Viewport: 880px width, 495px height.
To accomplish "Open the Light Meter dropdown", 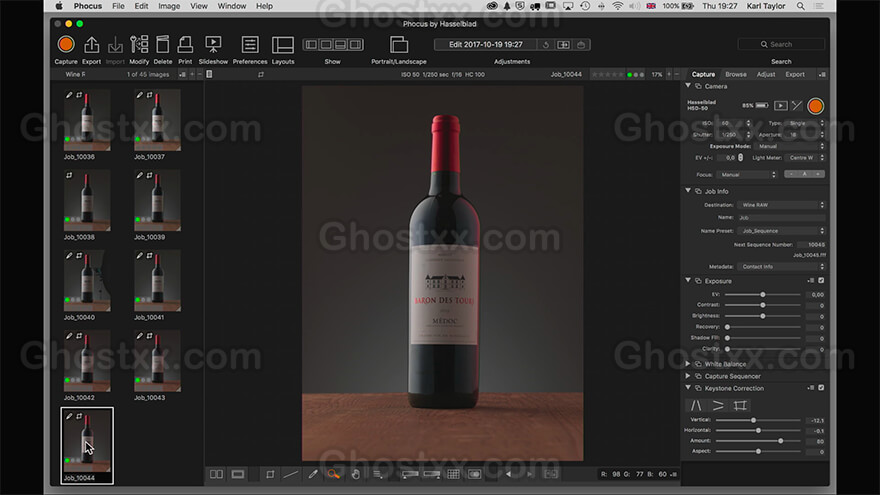I will (805, 158).
